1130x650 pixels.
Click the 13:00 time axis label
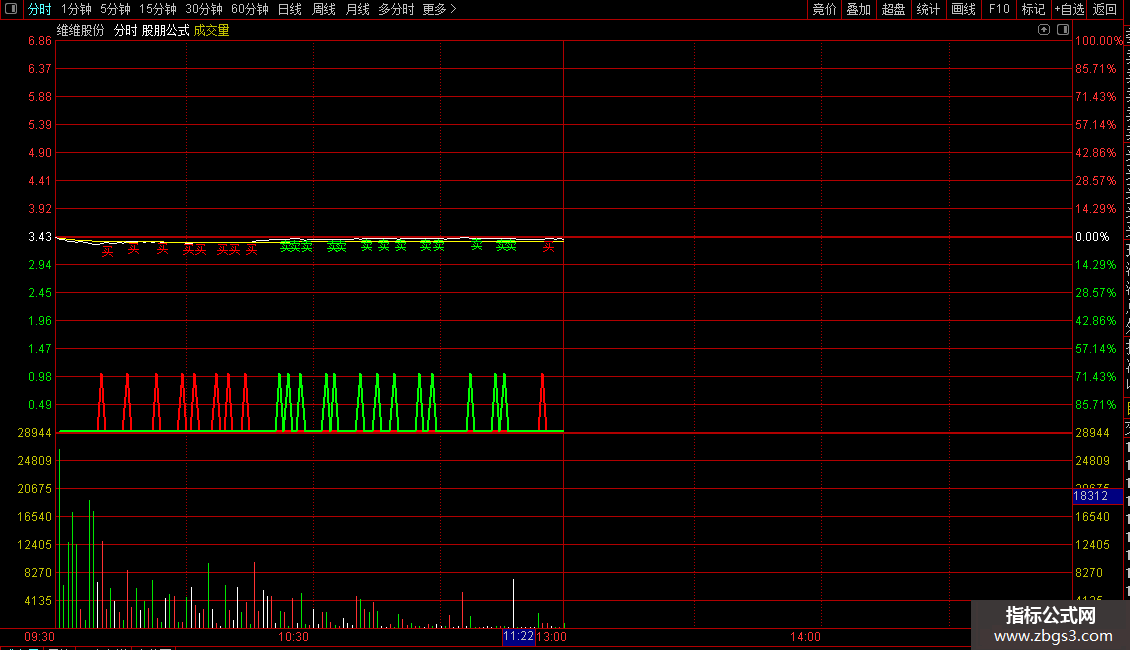point(552,637)
